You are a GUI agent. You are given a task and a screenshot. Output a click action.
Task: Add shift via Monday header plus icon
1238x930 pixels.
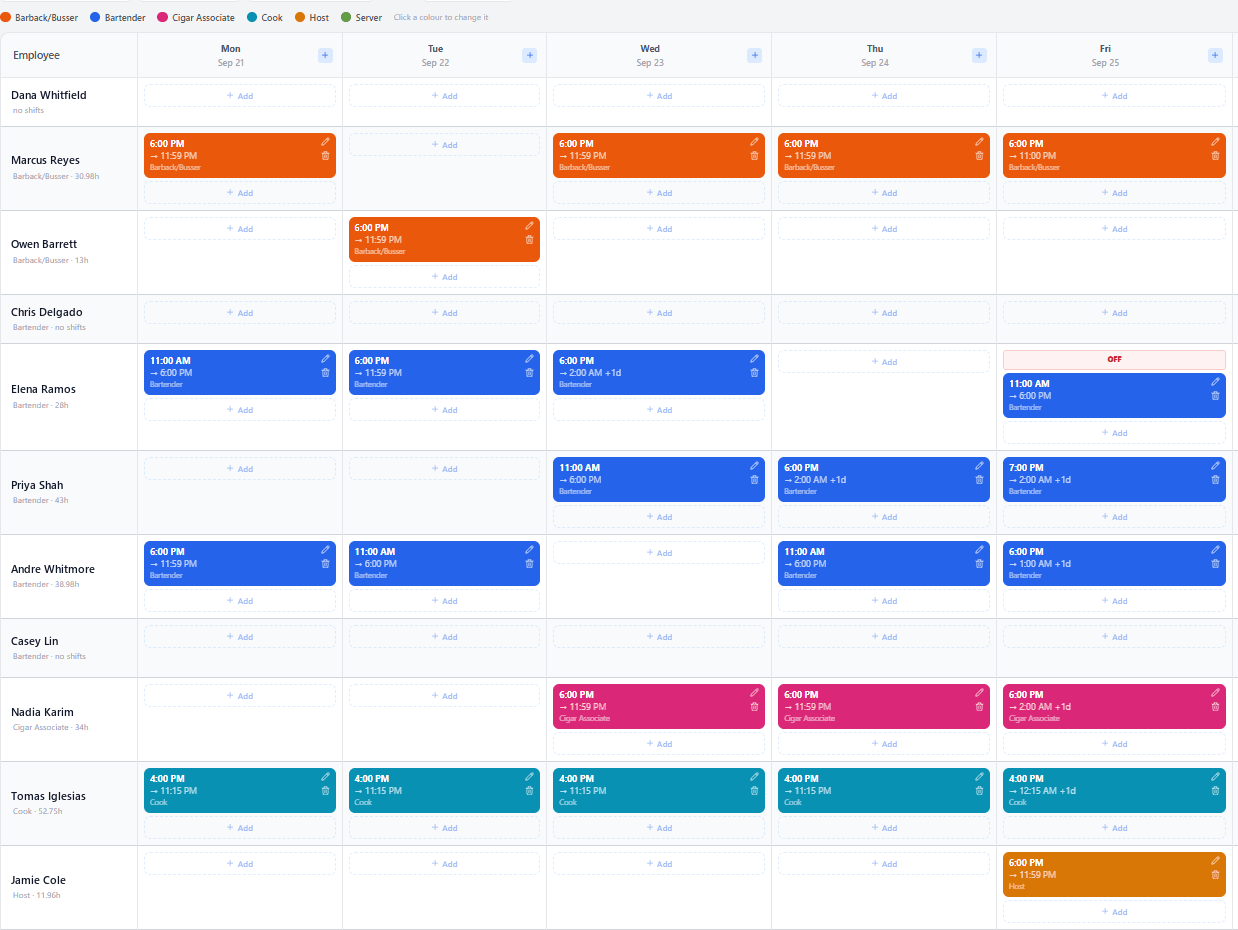click(x=325, y=56)
